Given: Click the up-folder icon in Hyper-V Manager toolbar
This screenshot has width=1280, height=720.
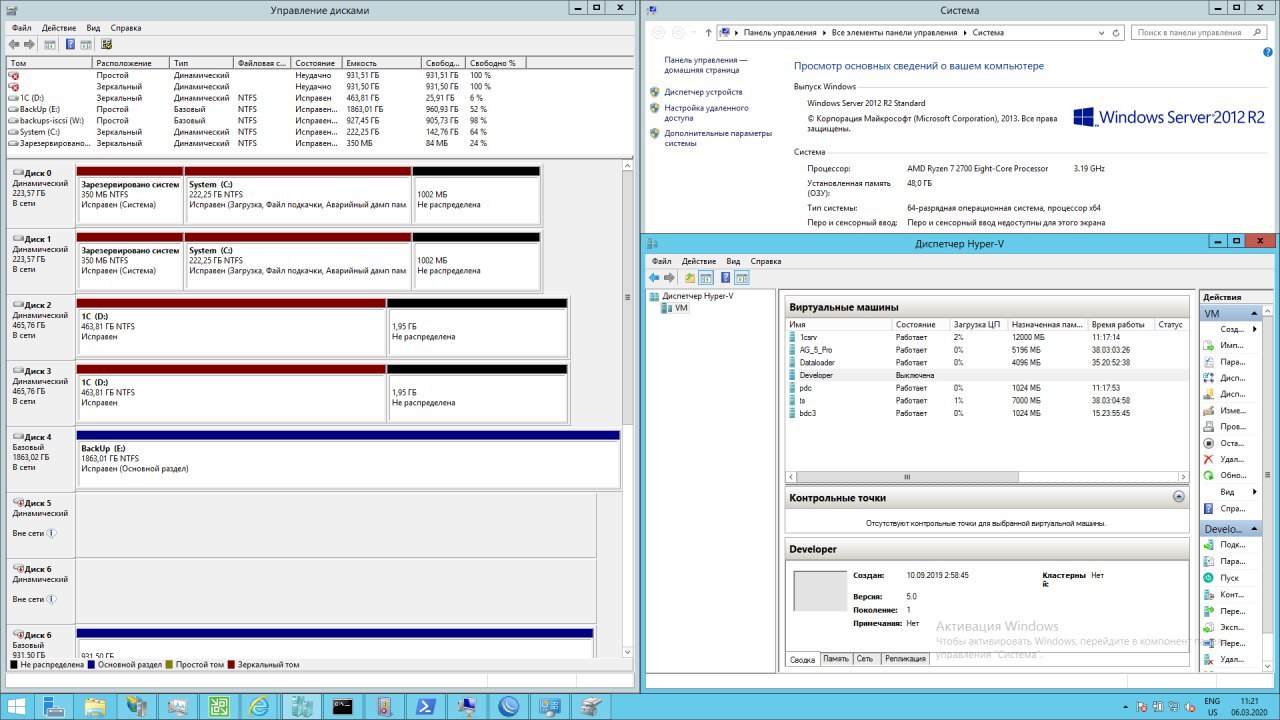Looking at the screenshot, I should click(x=690, y=278).
